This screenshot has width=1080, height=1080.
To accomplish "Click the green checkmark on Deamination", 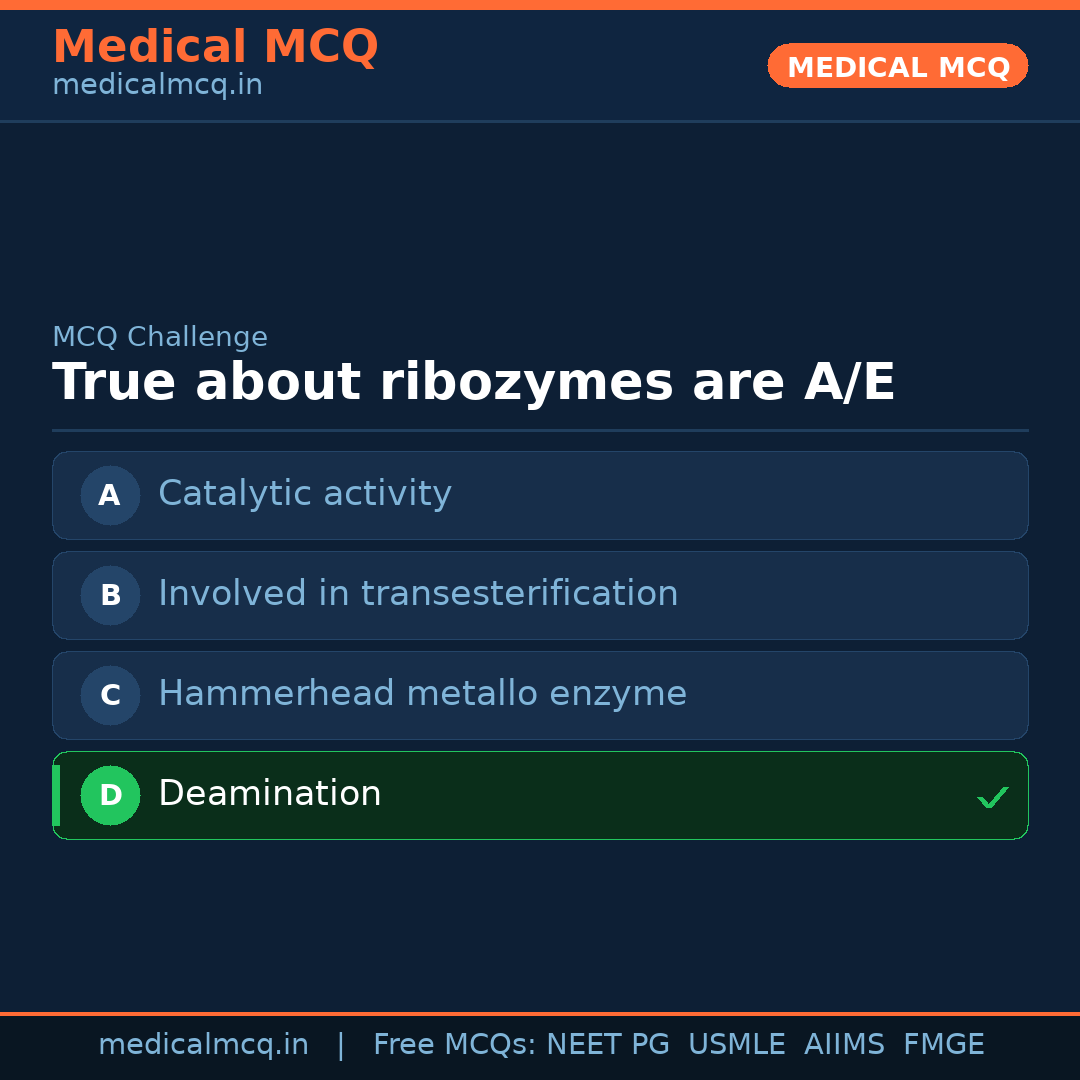I will [x=992, y=797].
